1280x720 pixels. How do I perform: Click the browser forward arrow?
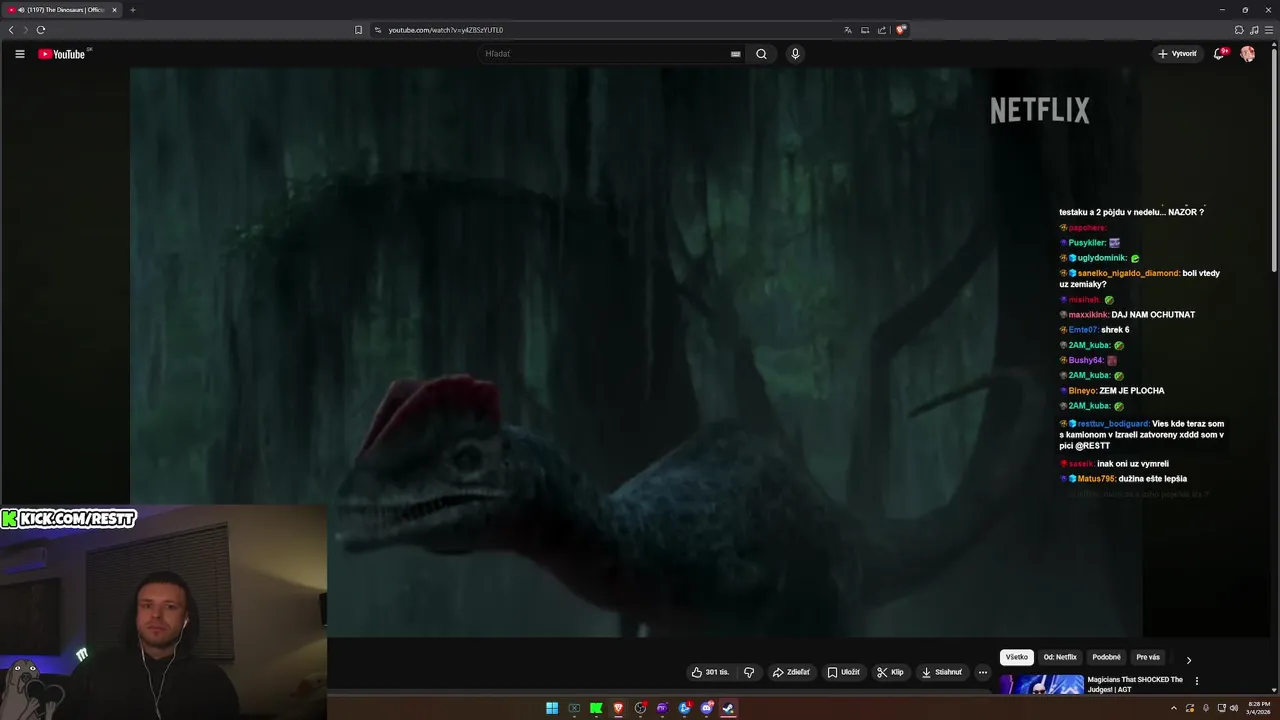point(26,30)
